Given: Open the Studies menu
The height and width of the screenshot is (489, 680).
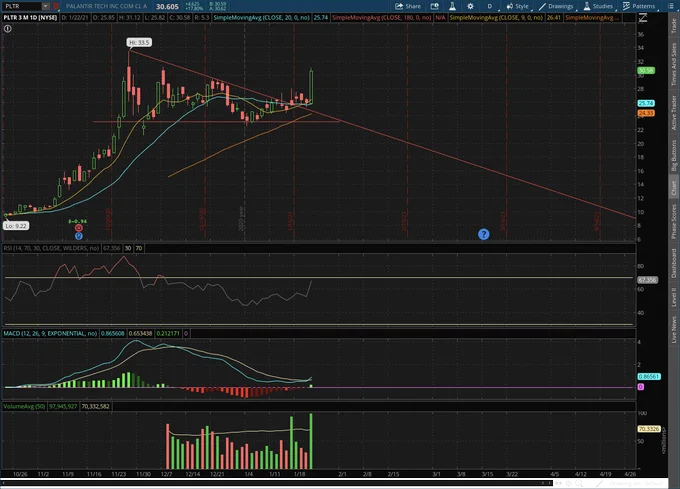Looking at the screenshot, I should click(598, 6).
